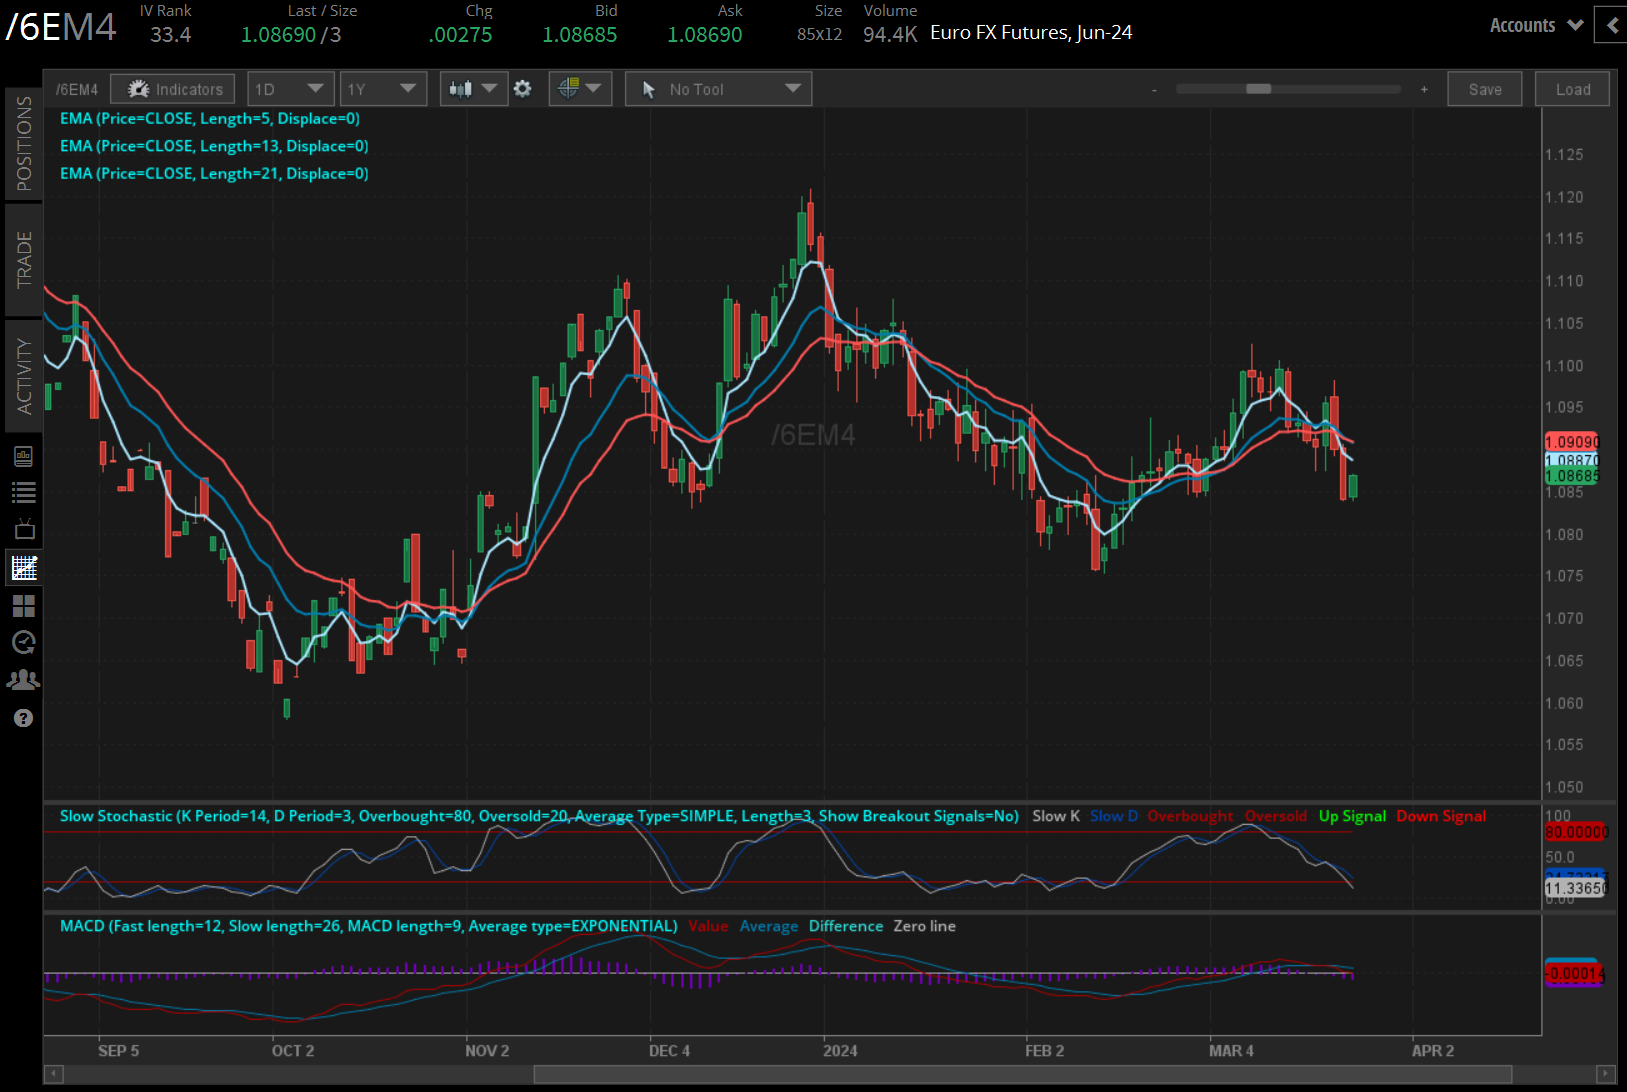Select the TV live media icon in sidebar
This screenshot has height=1092, width=1627.
(24, 529)
